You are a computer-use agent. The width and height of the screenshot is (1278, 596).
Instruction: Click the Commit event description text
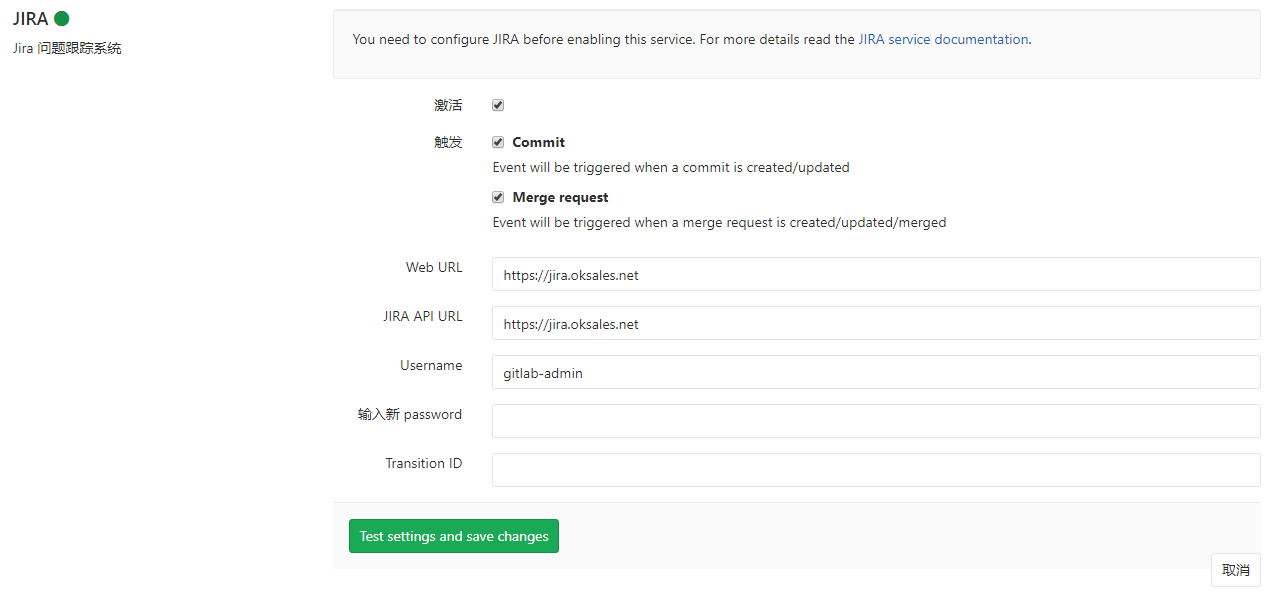click(x=670, y=167)
